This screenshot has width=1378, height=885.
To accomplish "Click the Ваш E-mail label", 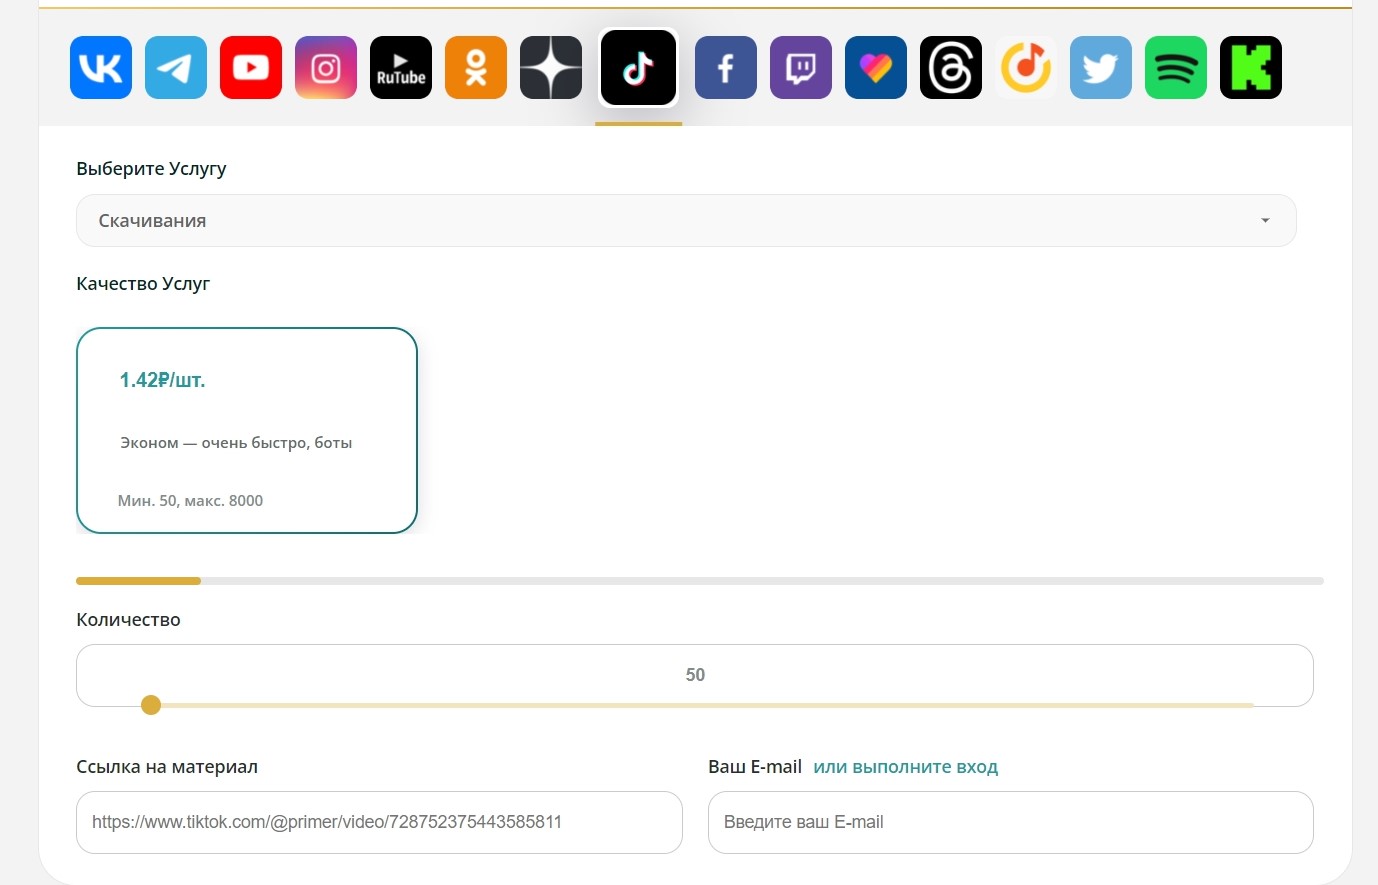I will (755, 767).
